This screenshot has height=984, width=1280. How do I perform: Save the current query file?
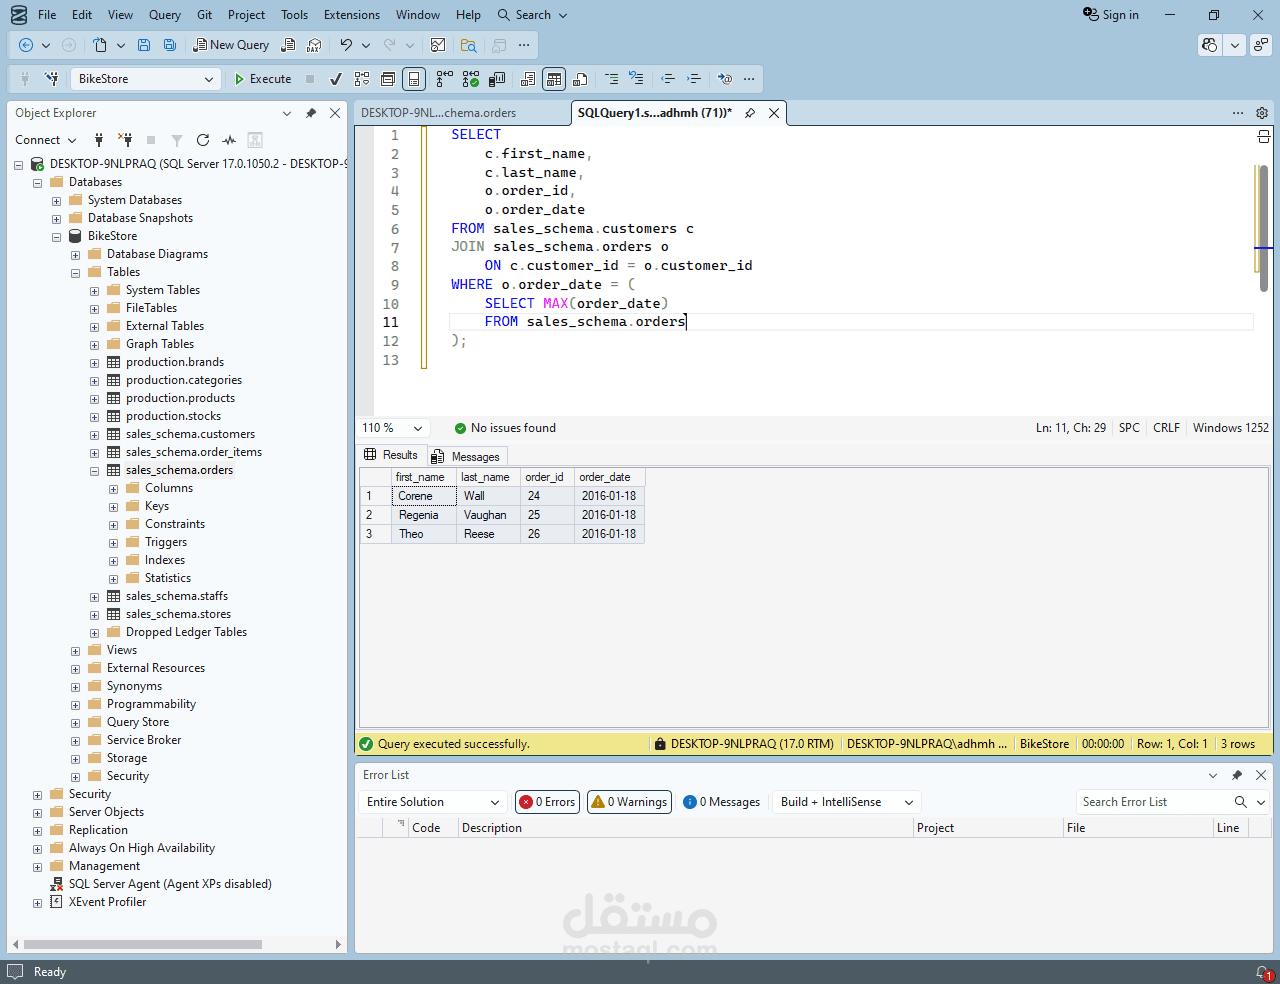[143, 45]
